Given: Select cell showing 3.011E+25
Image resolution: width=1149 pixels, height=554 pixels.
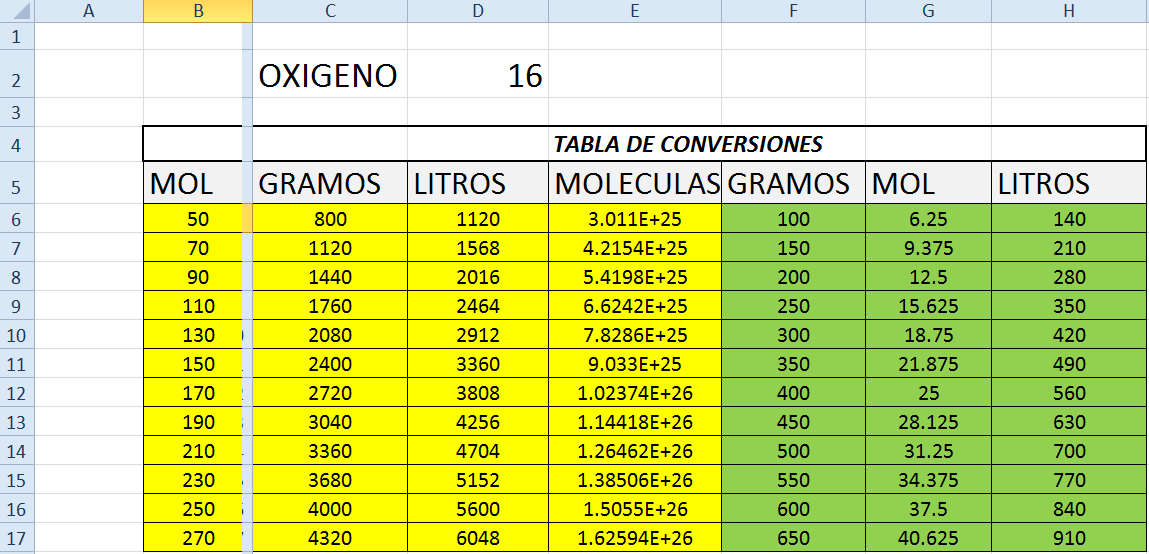Looking at the screenshot, I should 635,218.
